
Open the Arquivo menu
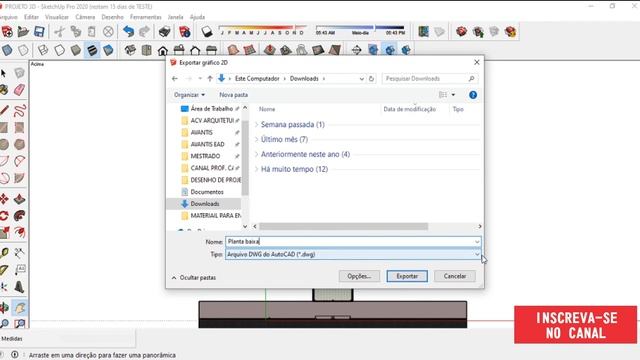[9, 17]
